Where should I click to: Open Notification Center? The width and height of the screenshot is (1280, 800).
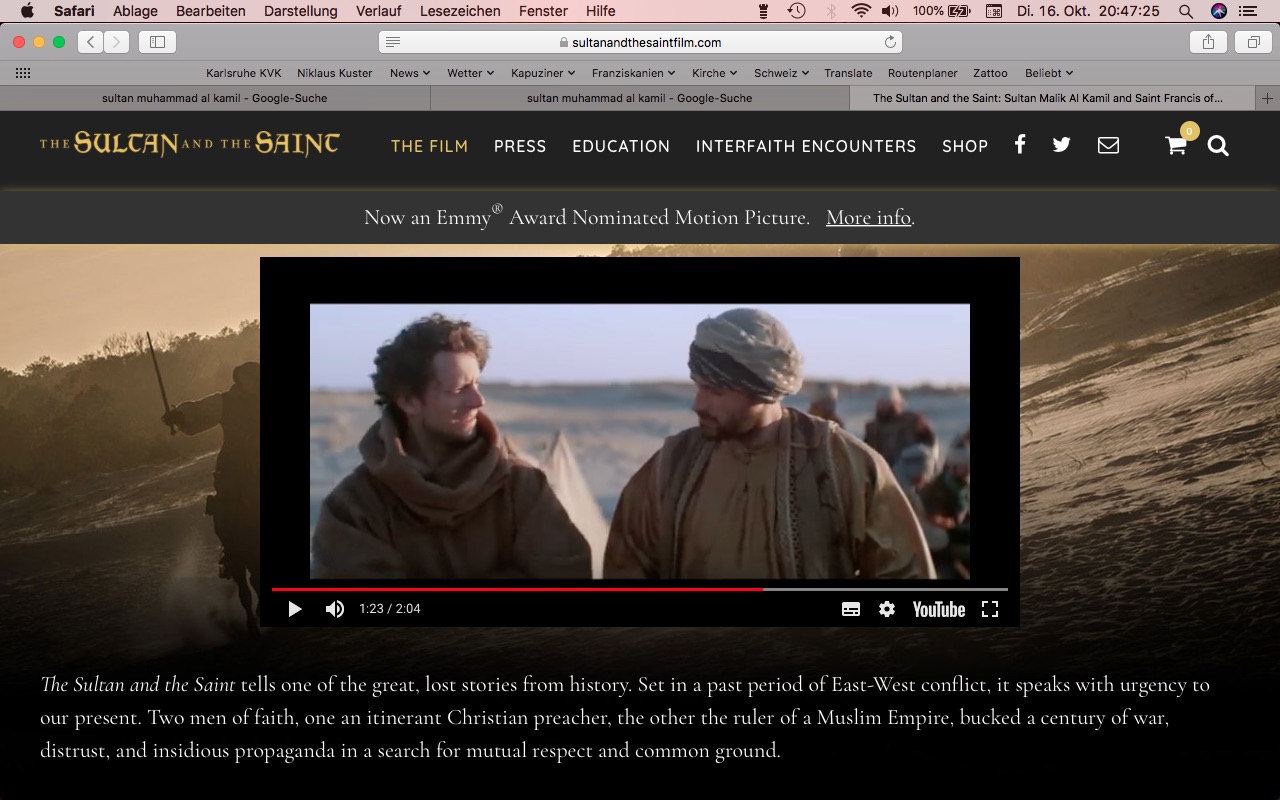point(1248,11)
